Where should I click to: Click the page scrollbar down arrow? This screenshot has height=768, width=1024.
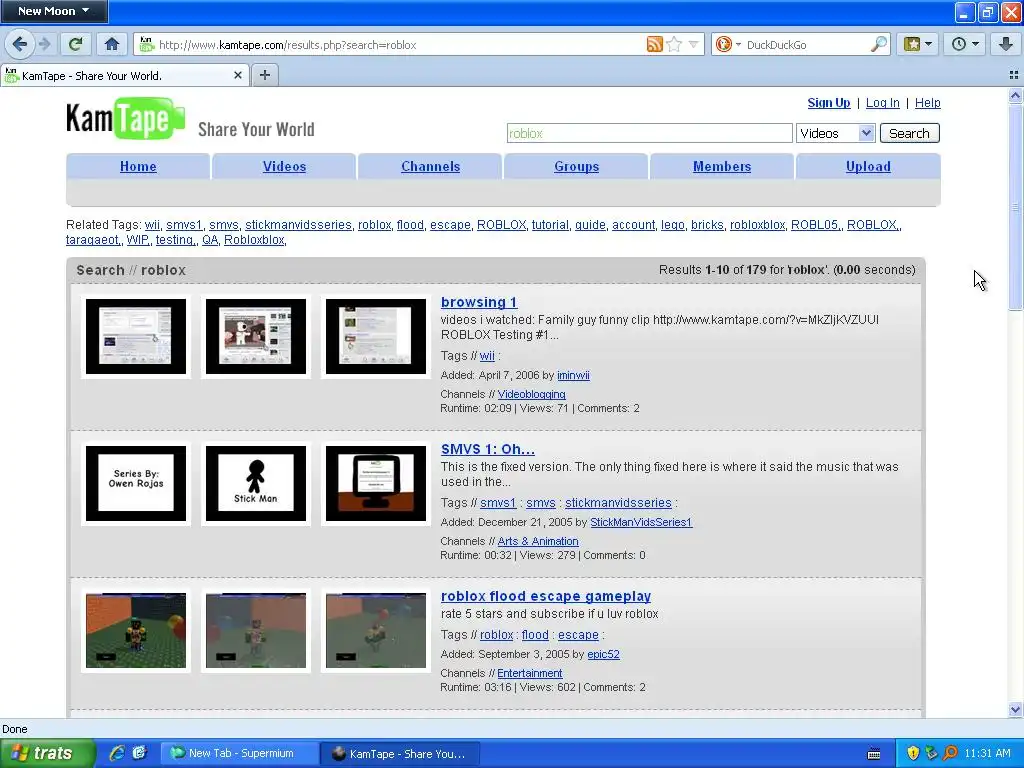pyautogui.click(x=1015, y=710)
